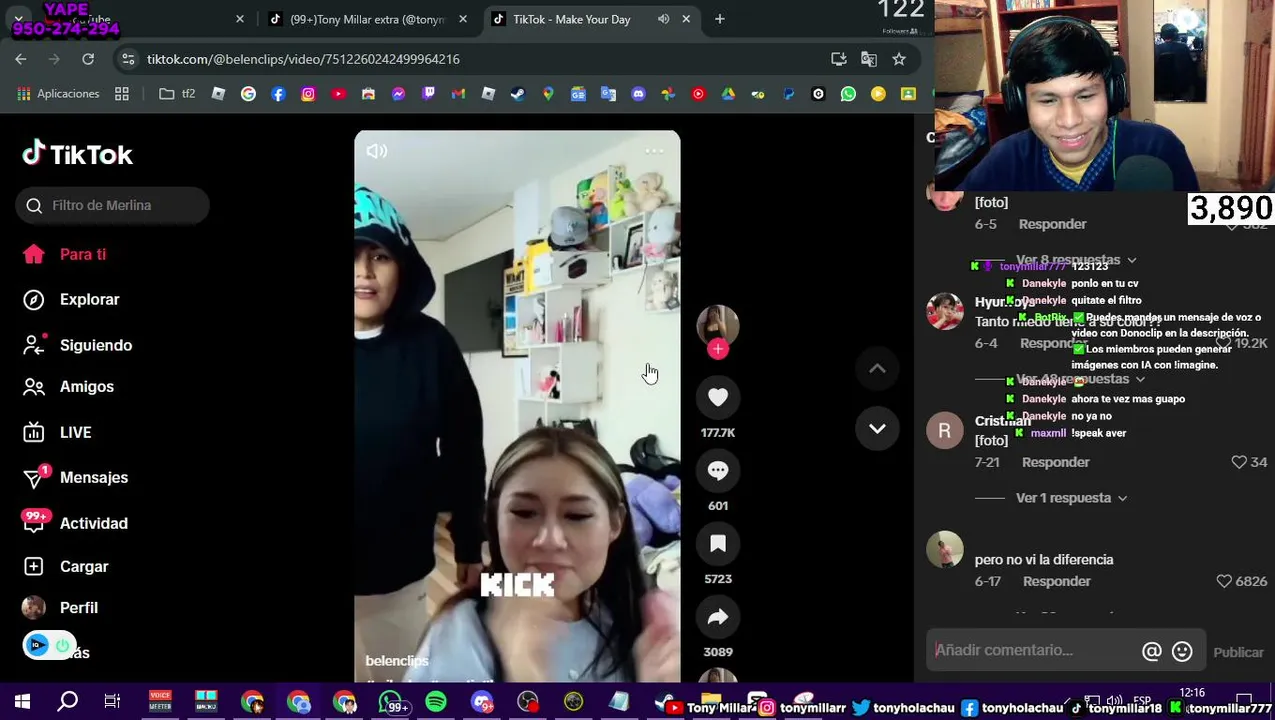Open the Instagram bookmark
Viewport: 1275px width, 720px height.
[308, 93]
